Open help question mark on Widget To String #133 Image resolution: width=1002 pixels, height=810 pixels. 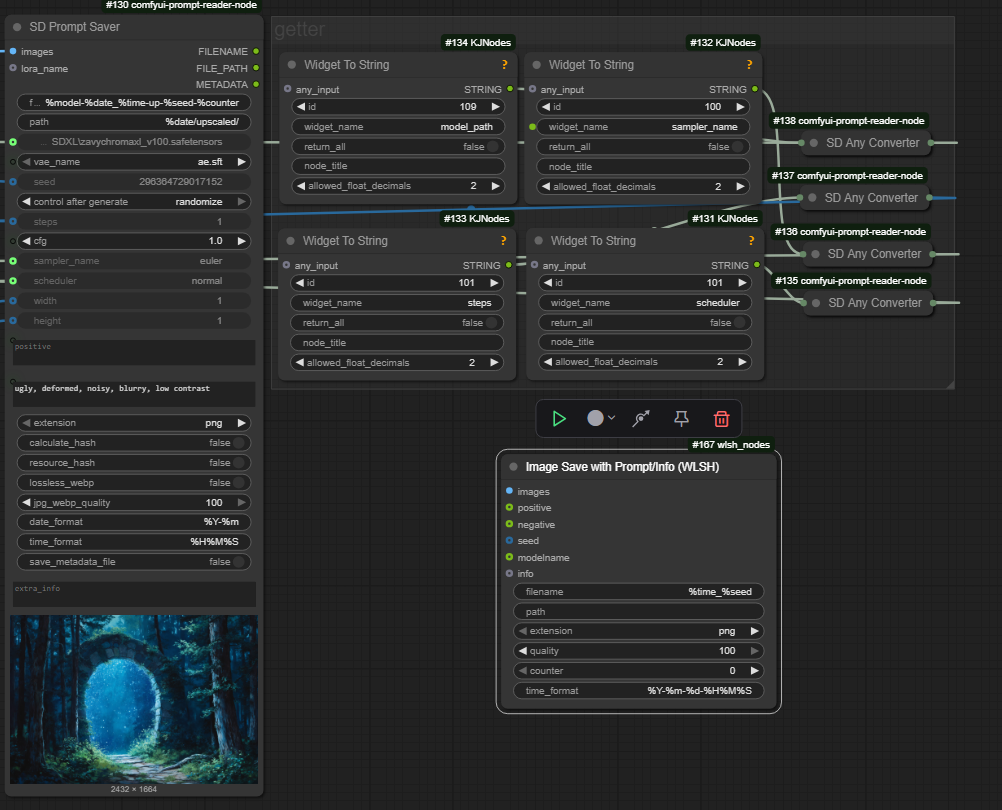coord(504,241)
